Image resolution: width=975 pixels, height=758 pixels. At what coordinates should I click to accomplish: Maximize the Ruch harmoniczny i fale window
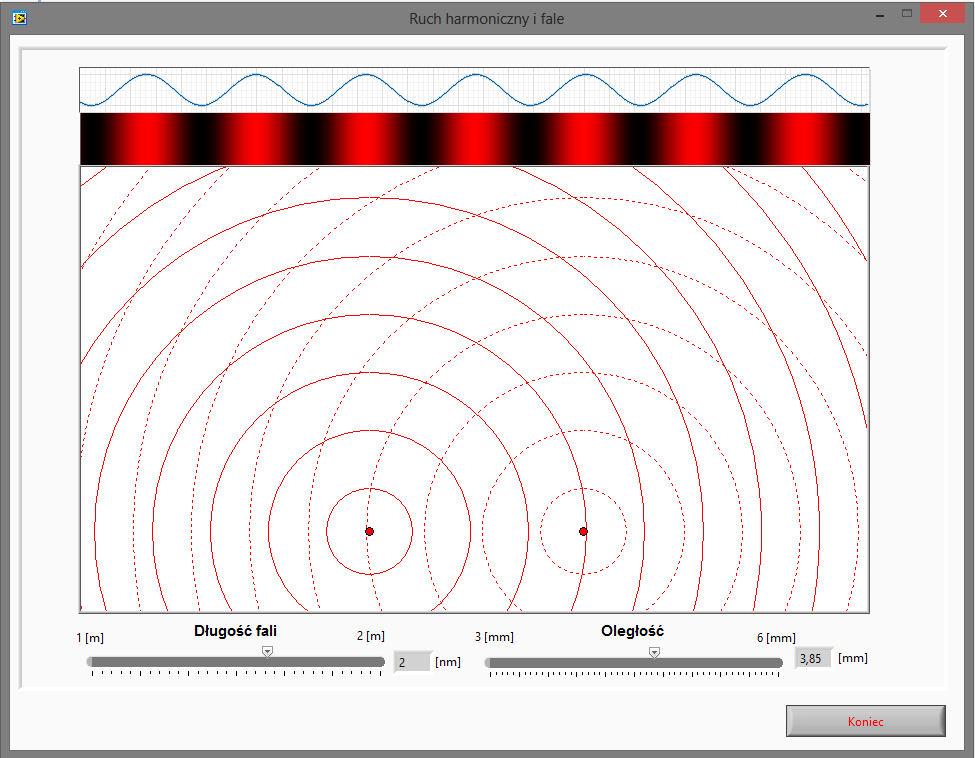[x=907, y=14]
